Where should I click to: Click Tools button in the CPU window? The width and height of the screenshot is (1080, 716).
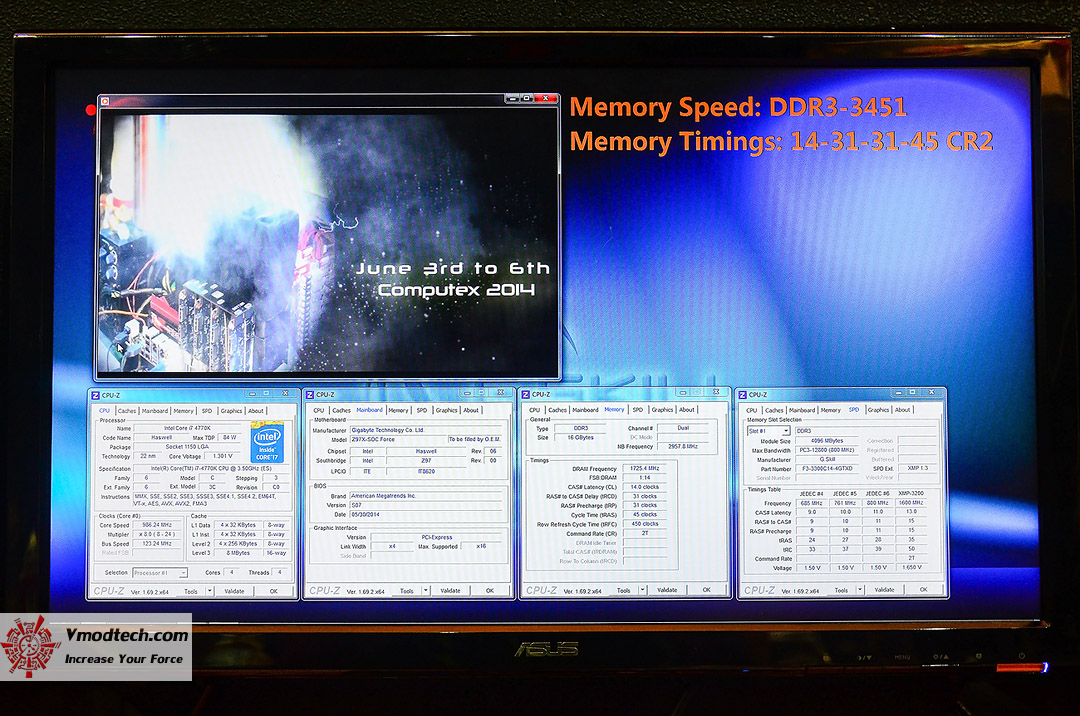(191, 591)
